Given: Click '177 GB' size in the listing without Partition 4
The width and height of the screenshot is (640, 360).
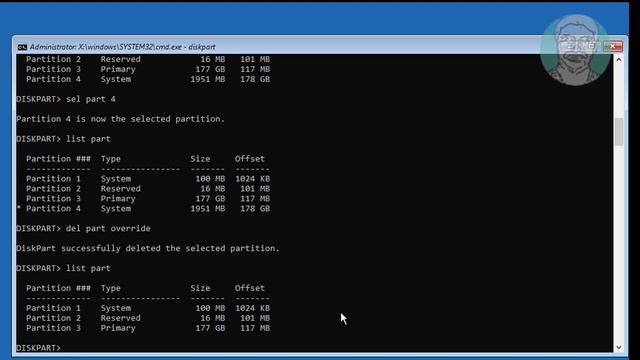Looking at the screenshot, I should coord(210,328).
